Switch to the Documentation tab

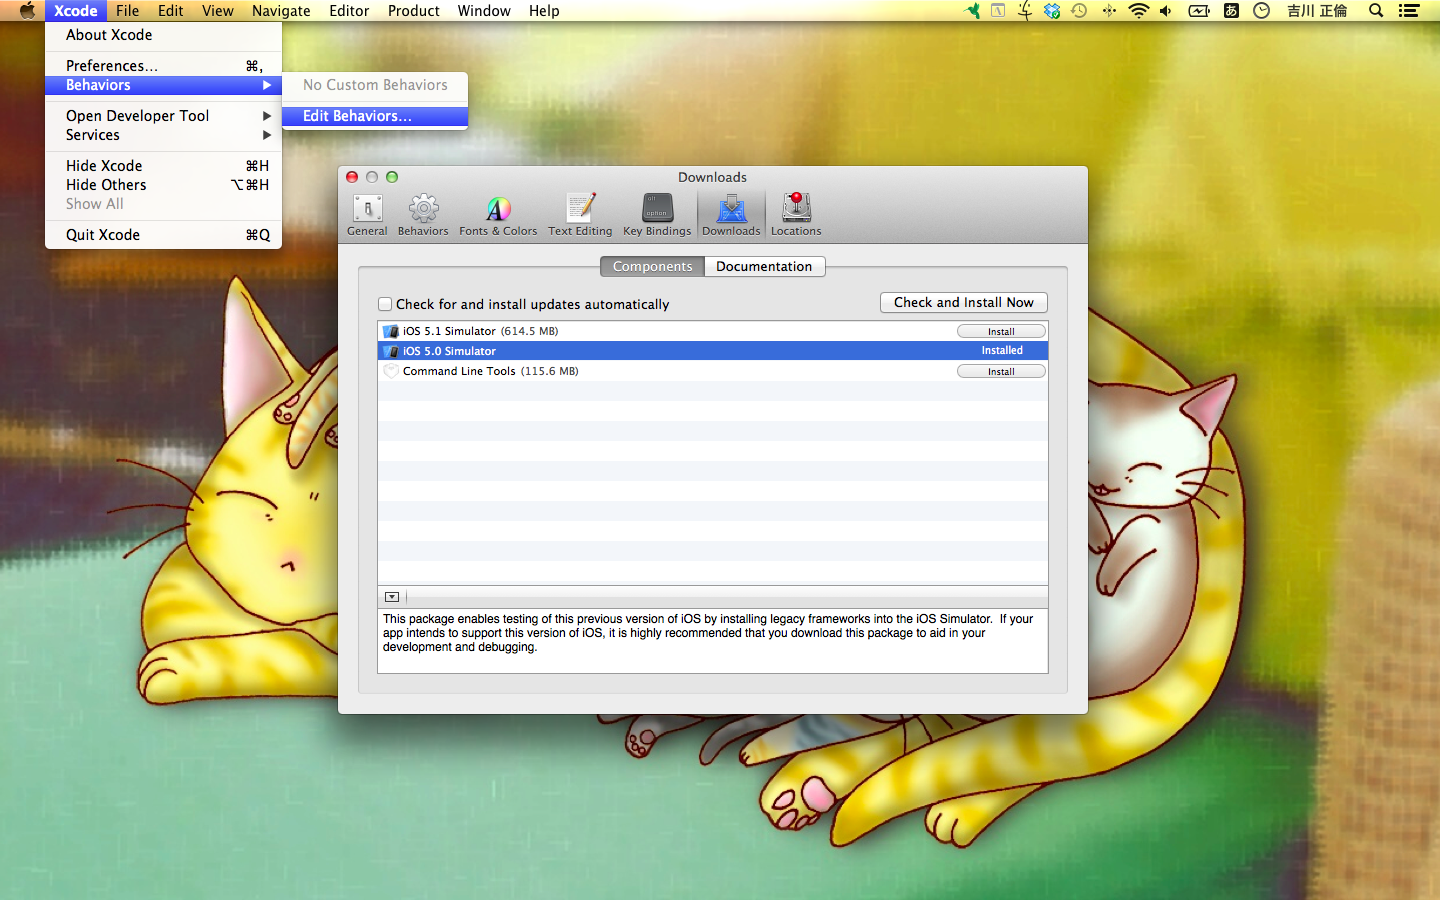click(764, 267)
